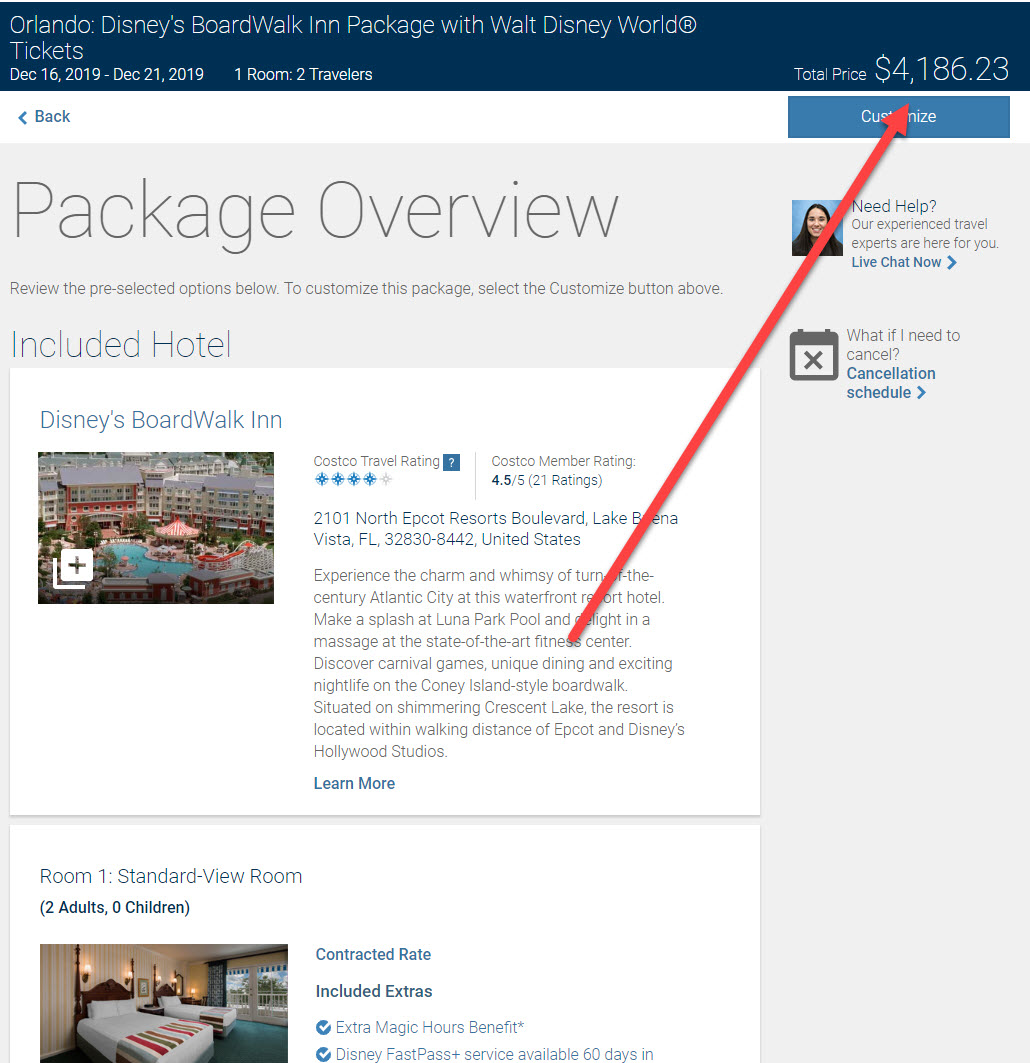Screen dimensions: 1030x1063
Task: Click the Costco Travel Rating help icon
Action: 451,462
